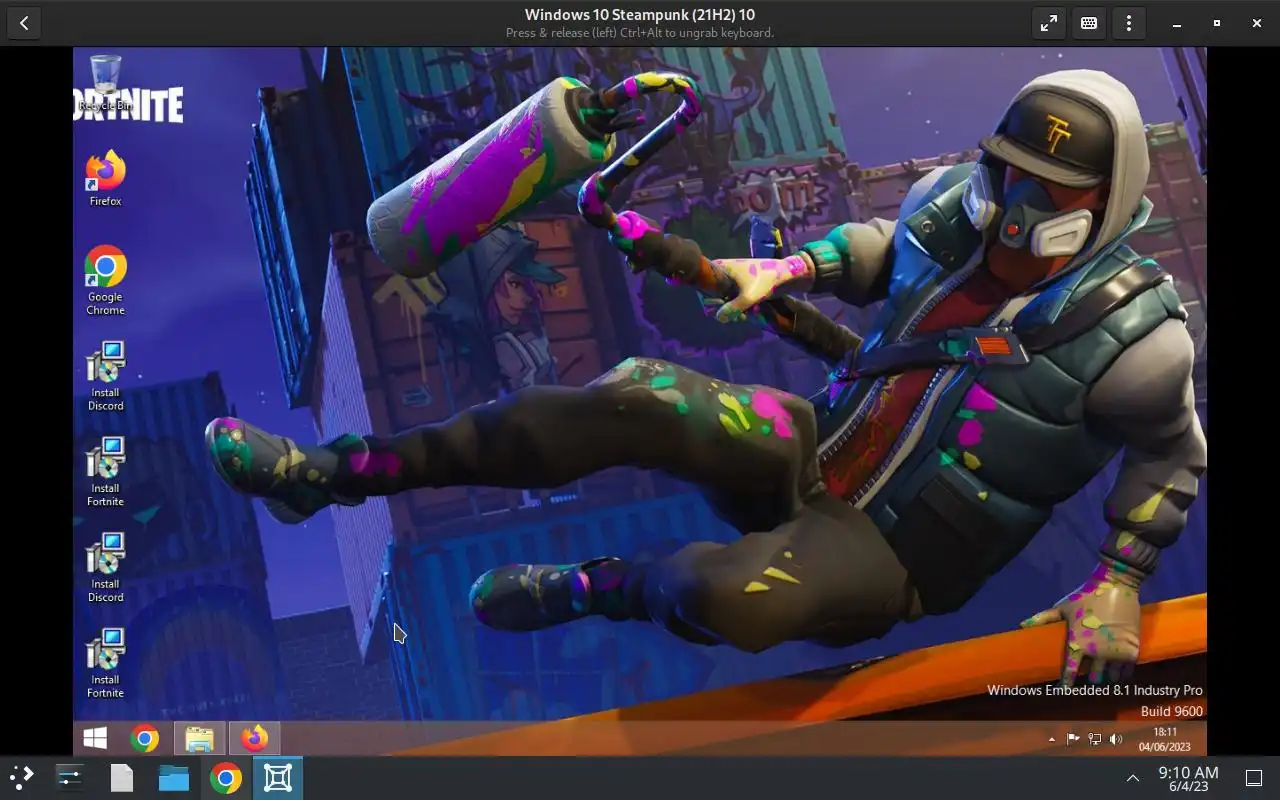Select Install Discord icon between the two Install Fortnite icons
1280x800 pixels.
point(105,568)
